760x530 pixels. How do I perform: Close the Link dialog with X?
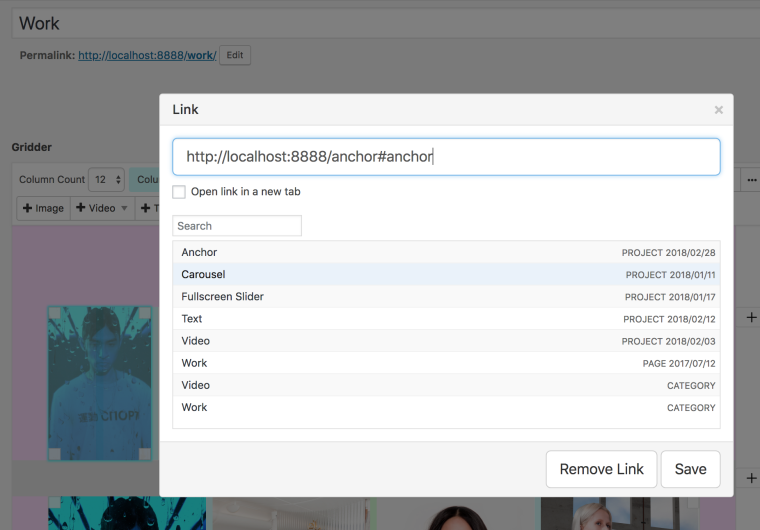[x=718, y=110]
